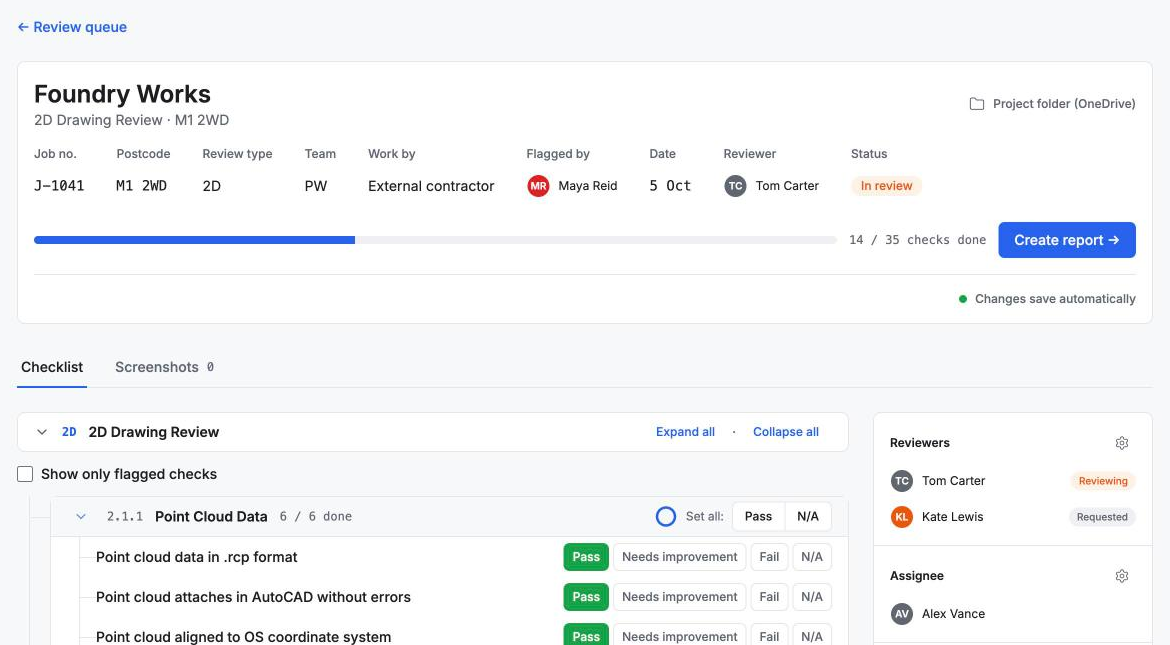Click Tom Carter's avatar in Reviewers panel
The width and height of the screenshot is (1170, 645).
[x=901, y=481]
